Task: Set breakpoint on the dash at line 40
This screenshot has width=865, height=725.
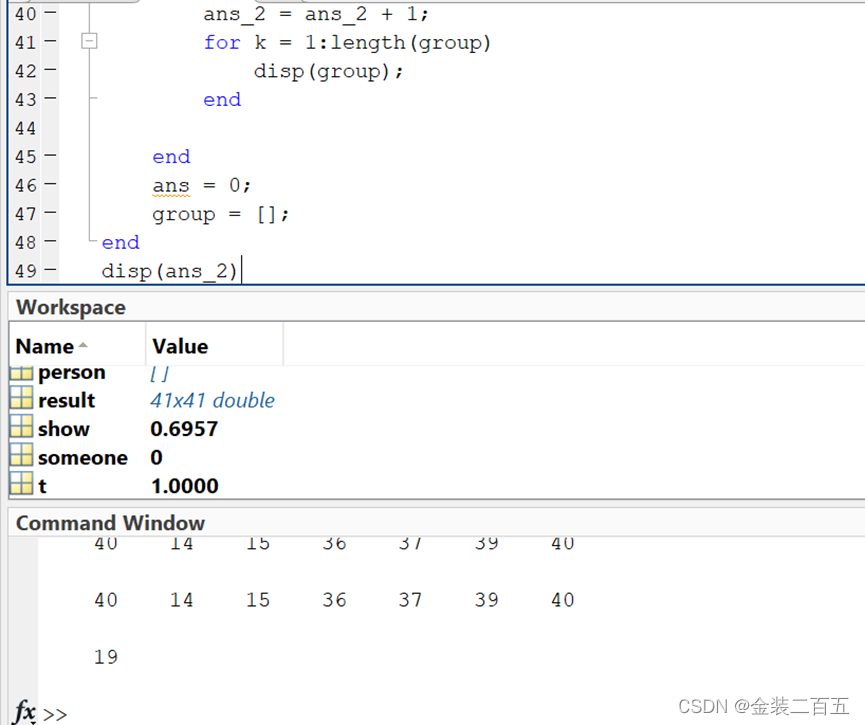Action: (50, 12)
